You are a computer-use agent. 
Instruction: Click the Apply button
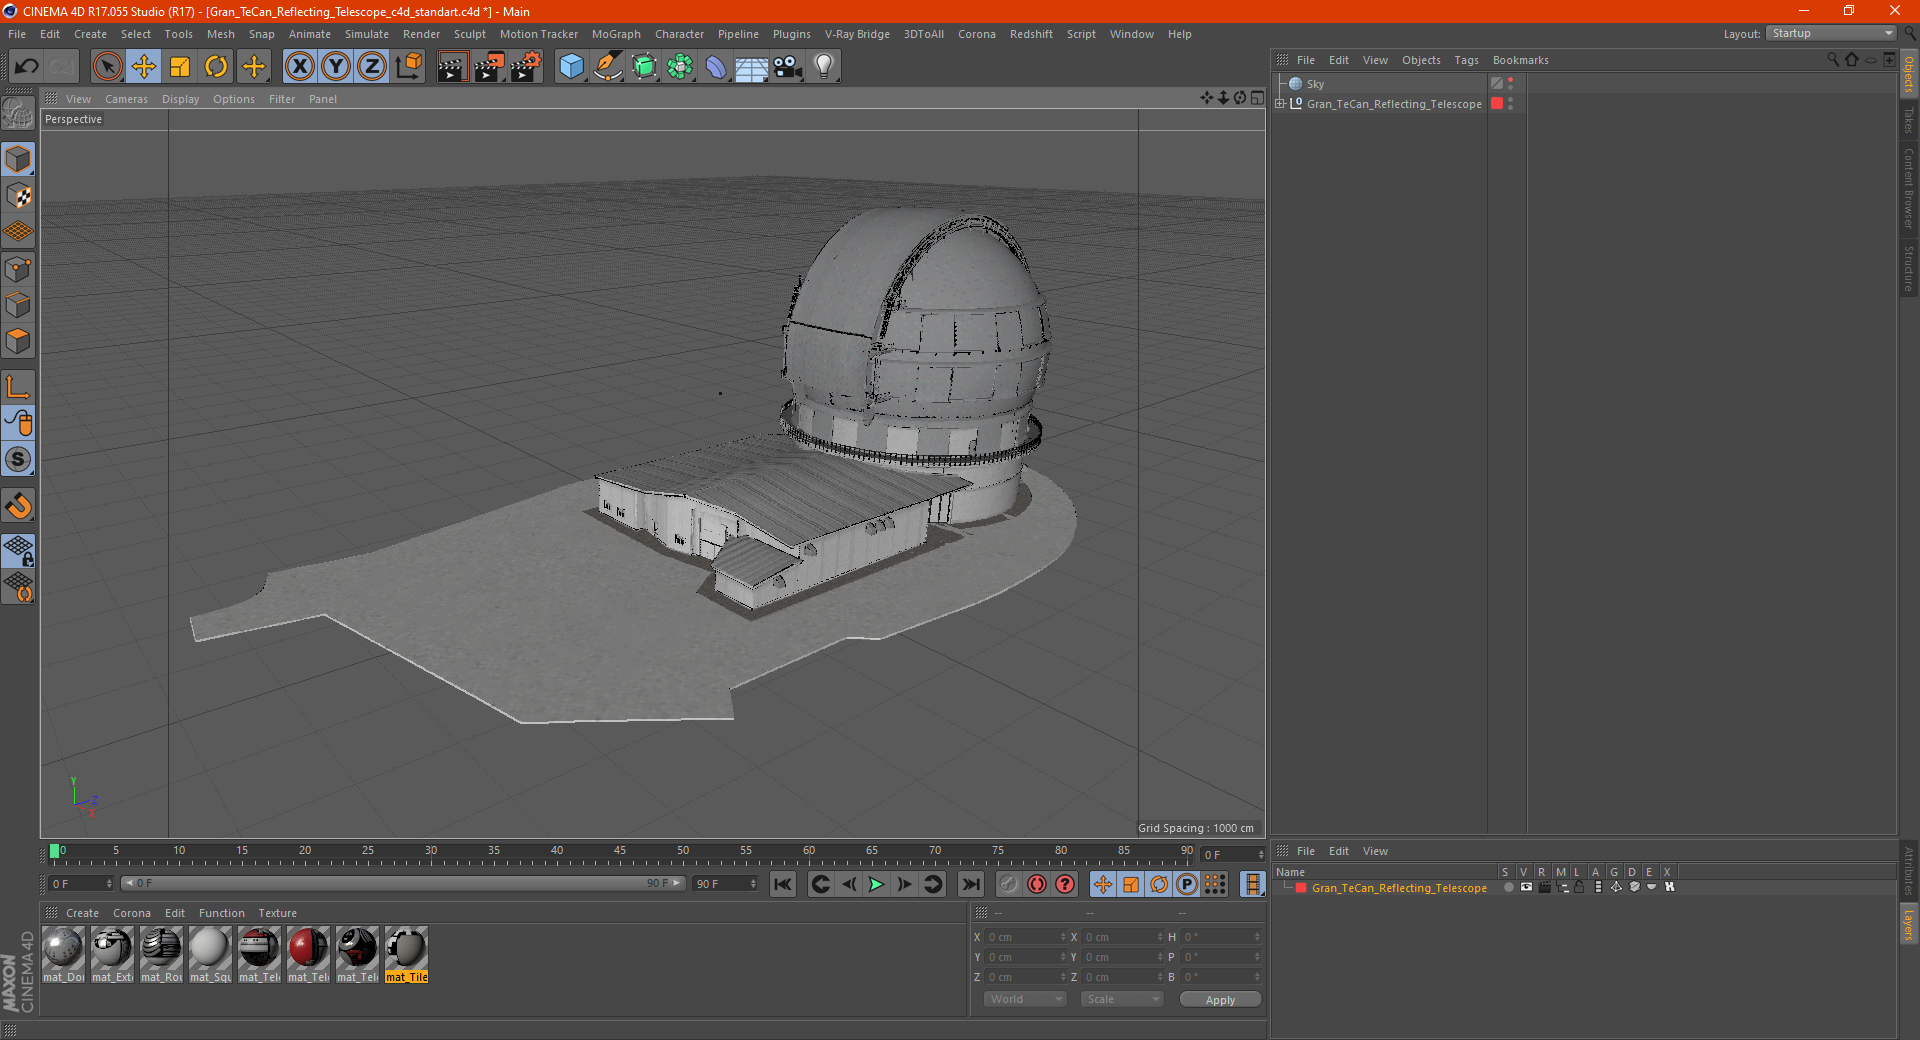pyautogui.click(x=1220, y=999)
